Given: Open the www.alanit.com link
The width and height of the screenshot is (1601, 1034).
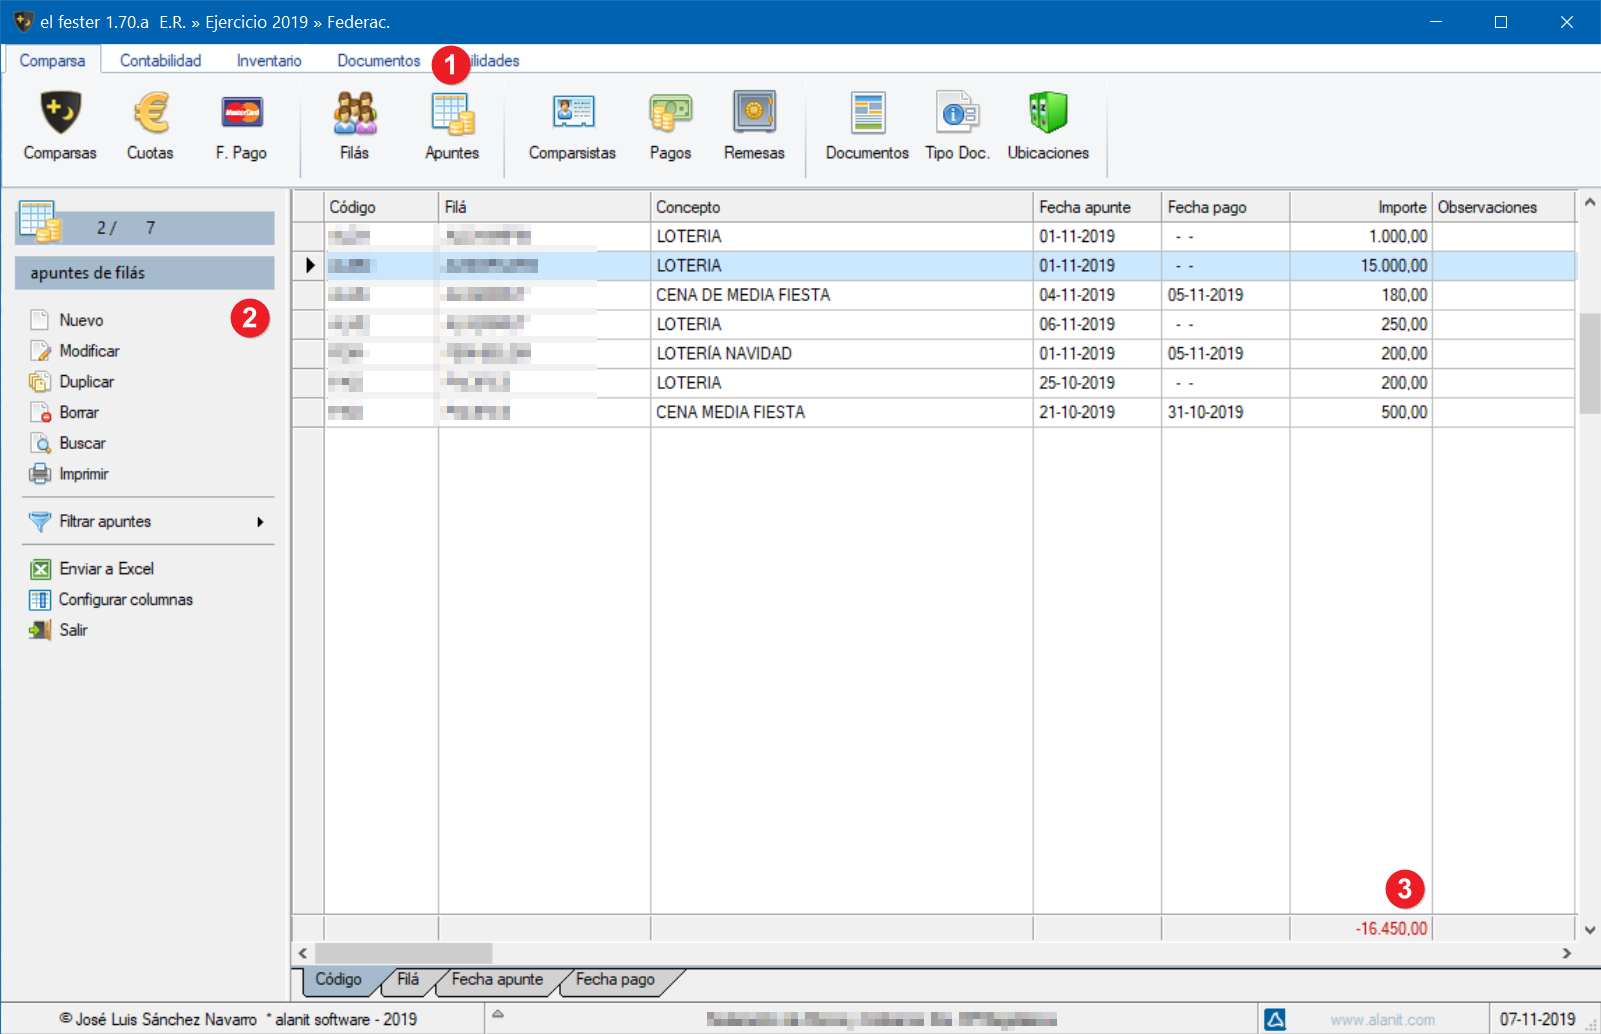Looking at the screenshot, I should click(1382, 1020).
